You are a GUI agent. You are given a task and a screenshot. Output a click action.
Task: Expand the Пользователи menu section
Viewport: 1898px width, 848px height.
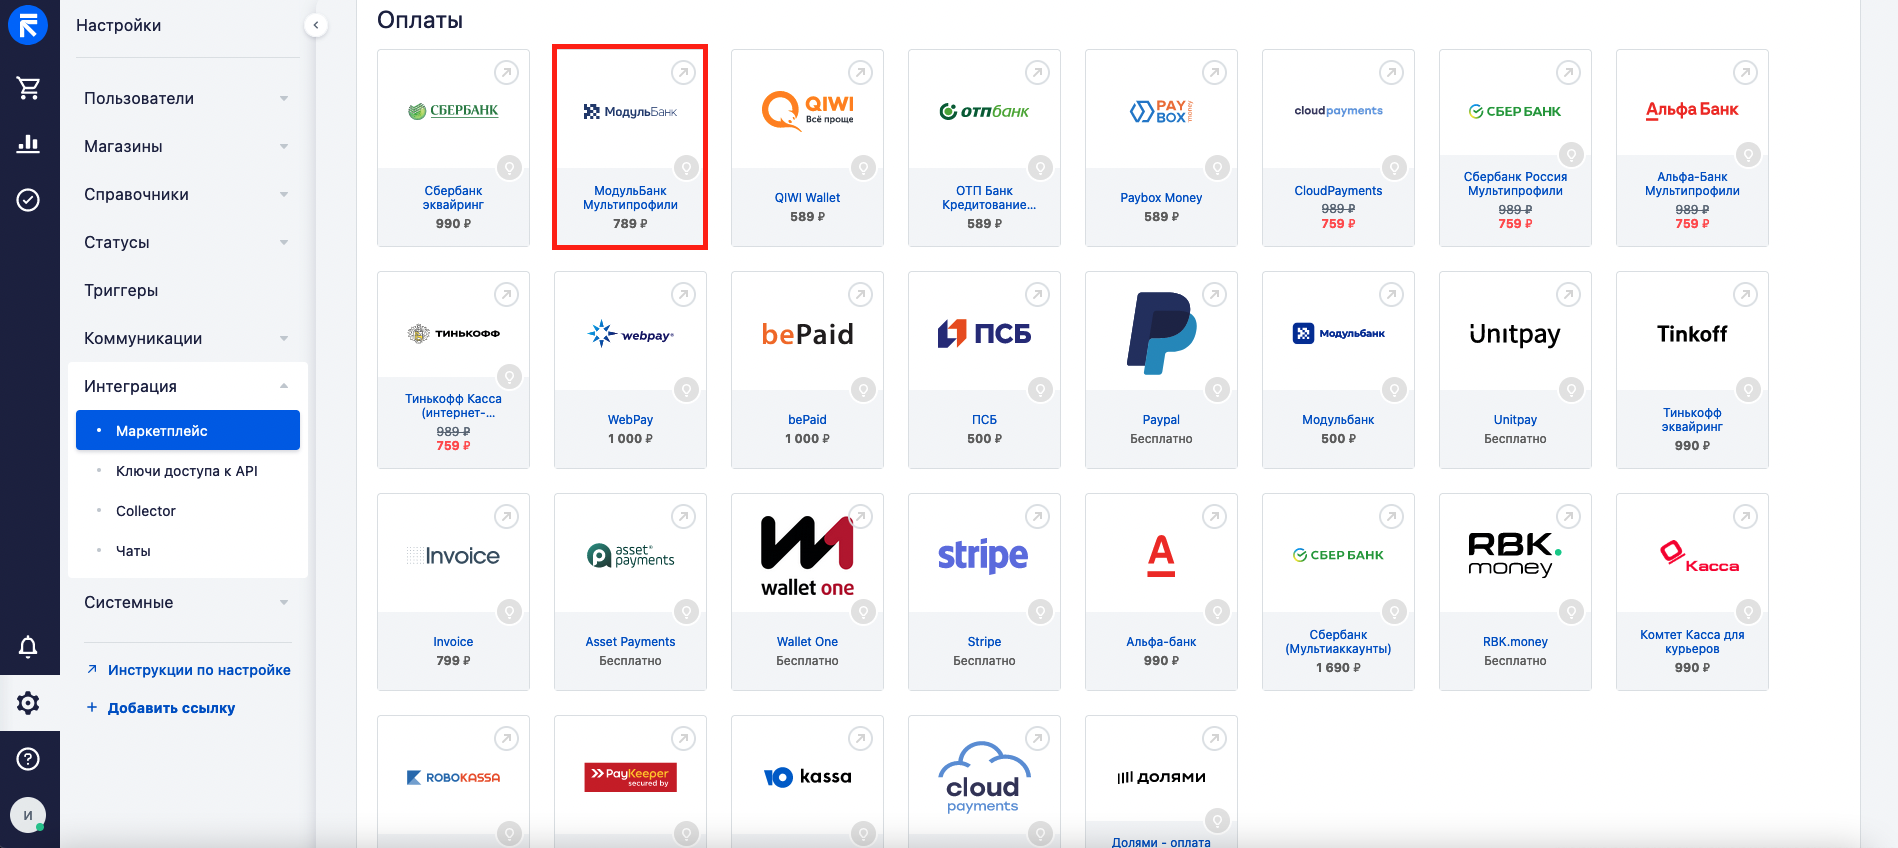tap(188, 98)
